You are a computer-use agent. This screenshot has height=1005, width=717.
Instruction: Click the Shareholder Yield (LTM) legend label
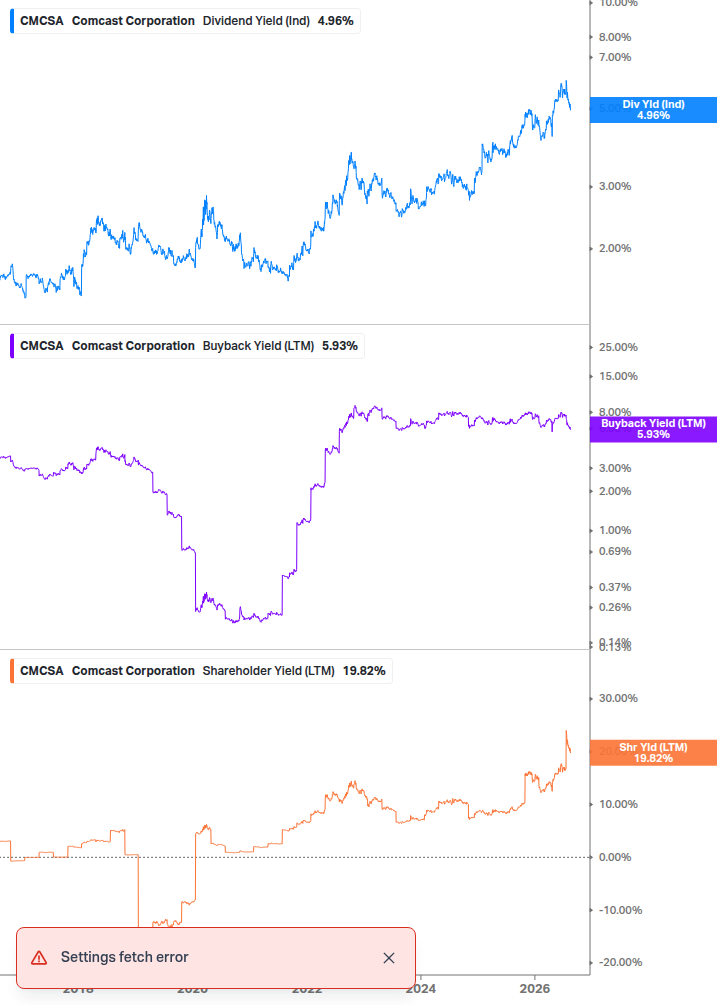(268, 670)
